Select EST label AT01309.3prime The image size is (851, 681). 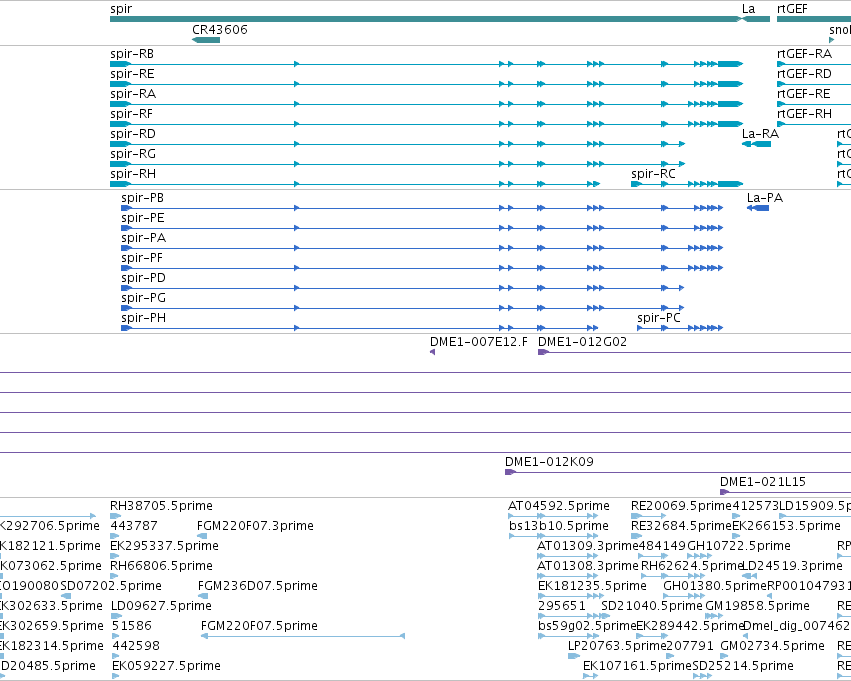[588, 546]
